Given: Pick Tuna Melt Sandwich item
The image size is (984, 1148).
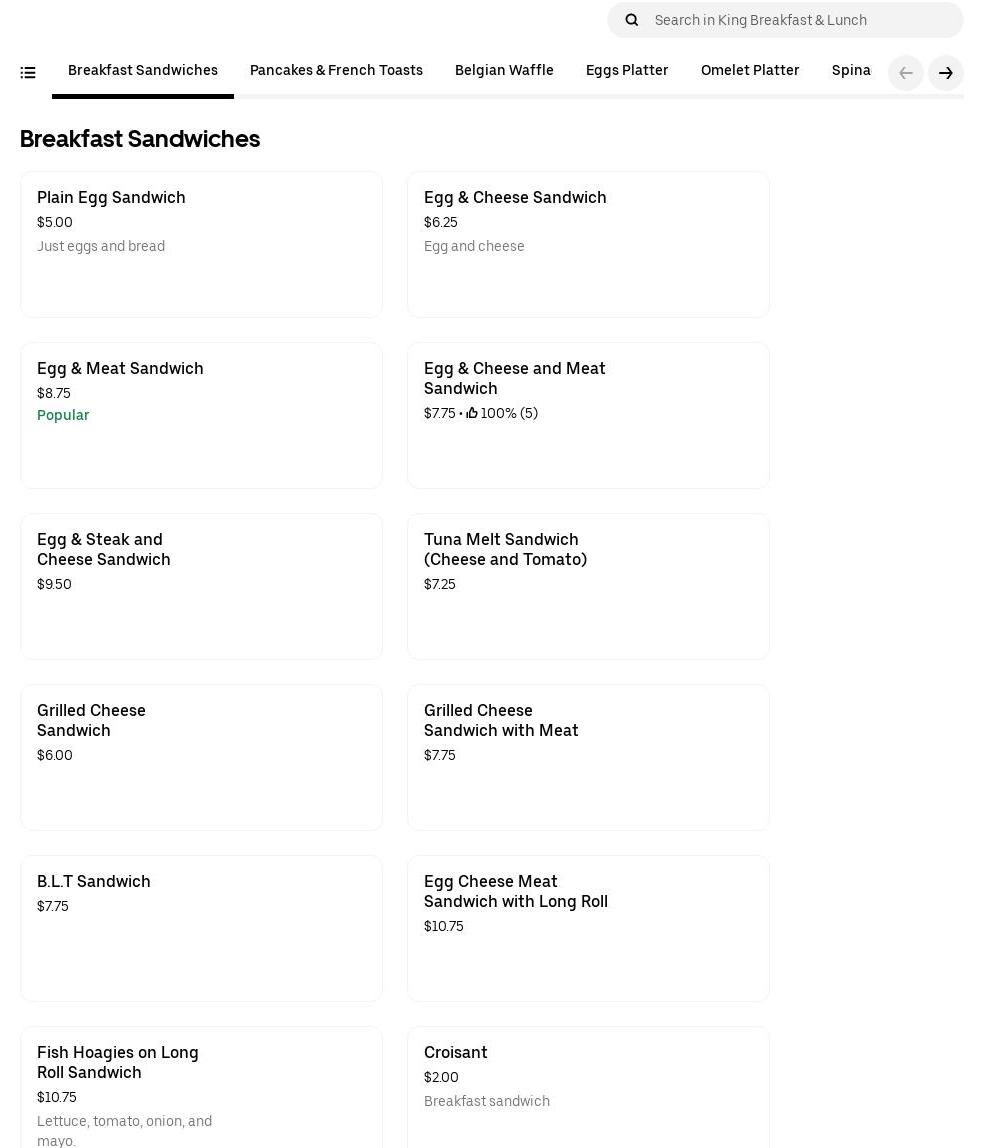Looking at the screenshot, I should (588, 586).
